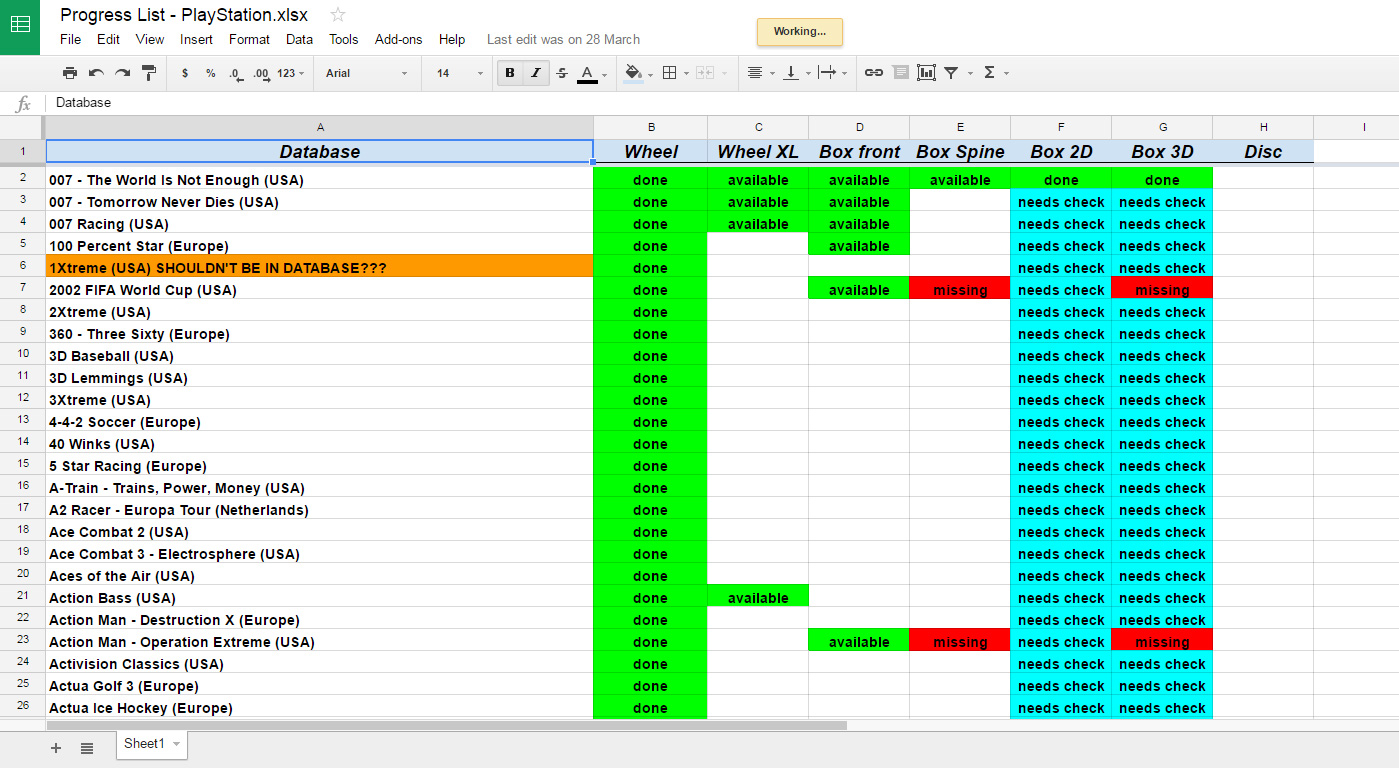Click the horizontal scrollbar
1399x768 pixels.
point(446,725)
